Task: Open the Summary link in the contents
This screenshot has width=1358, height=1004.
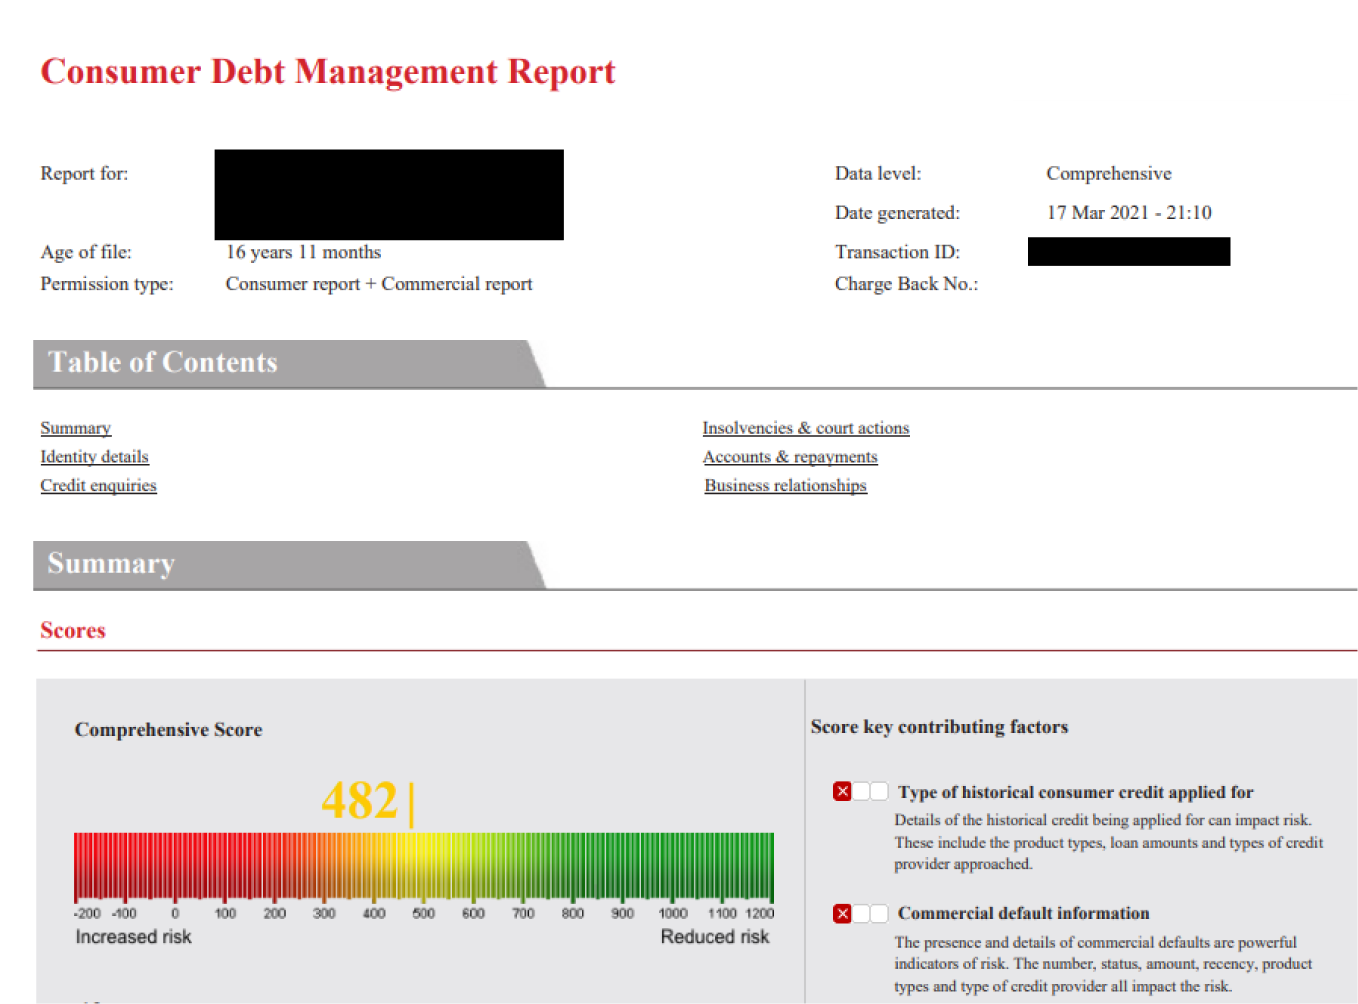Action: (x=75, y=428)
